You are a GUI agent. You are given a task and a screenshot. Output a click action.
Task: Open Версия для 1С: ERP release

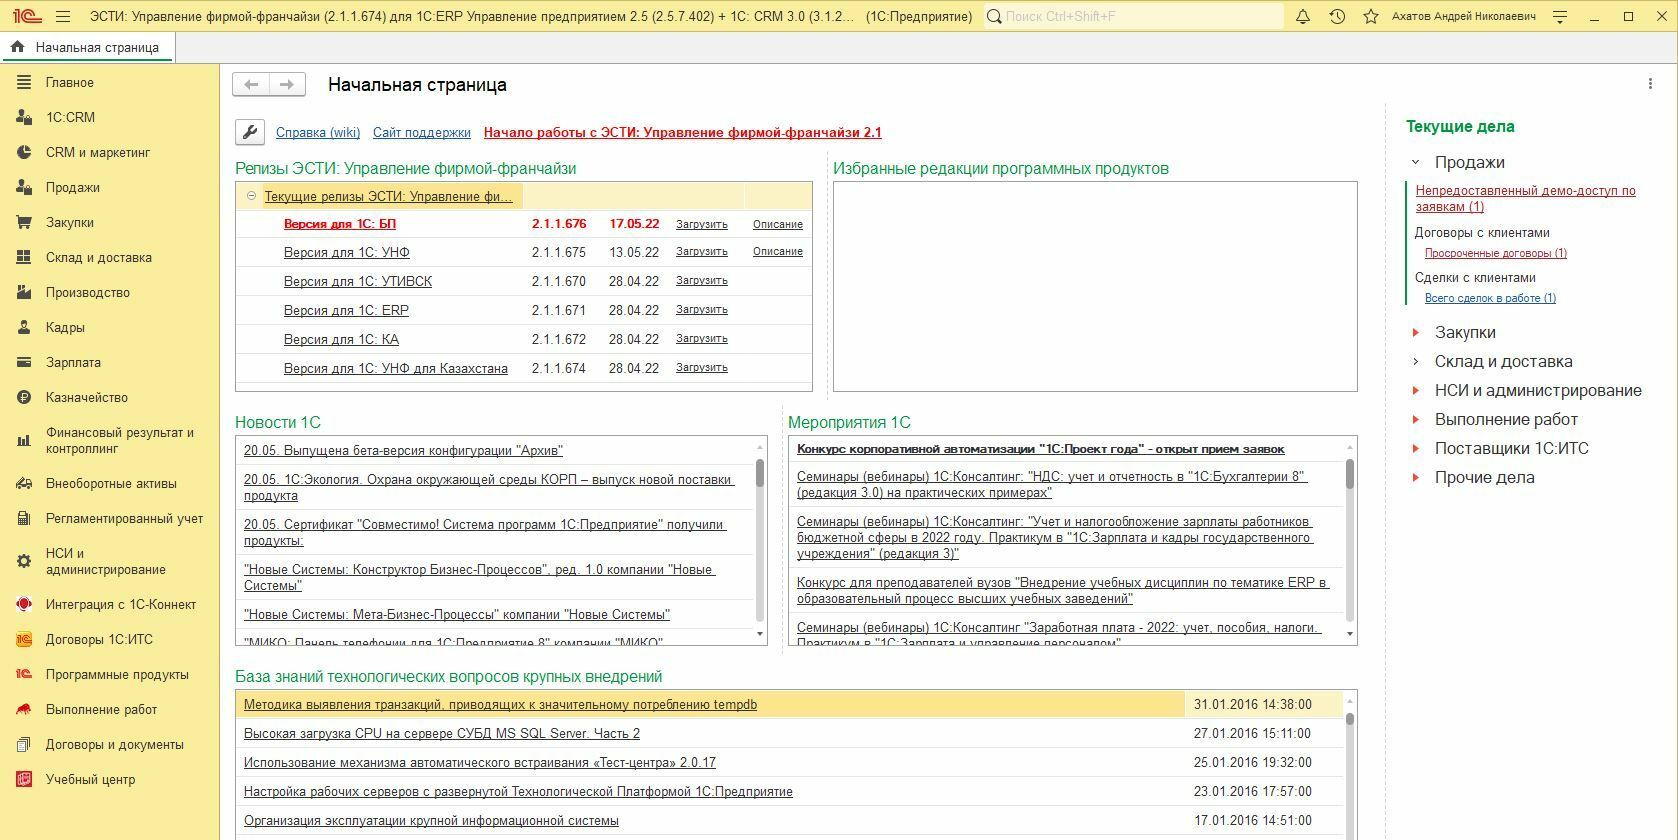[x=346, y=310]
